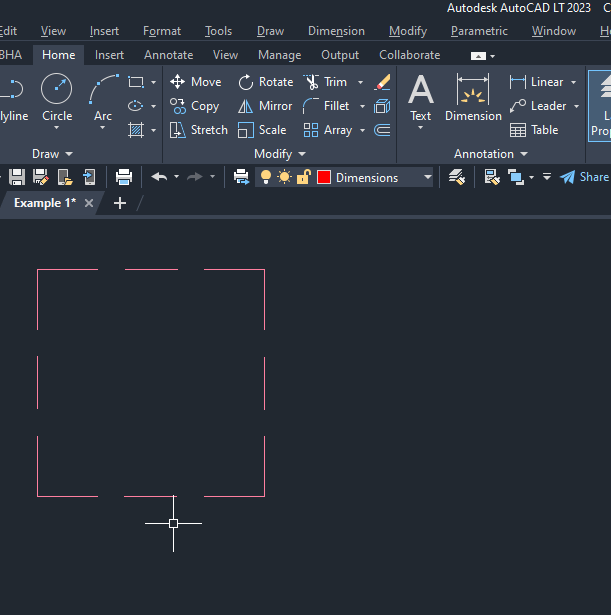Start the Dimension tool
Screen dimensions: 611x615
tap(473, 98)
